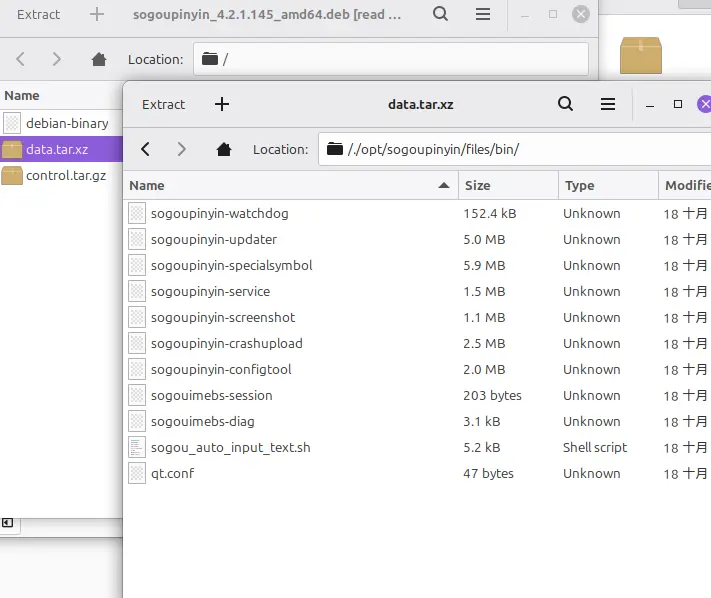Viewport: 711px width, 598px height.
Task: Sort by the Name column in data.tar.xz window
Action: (290, 185)
